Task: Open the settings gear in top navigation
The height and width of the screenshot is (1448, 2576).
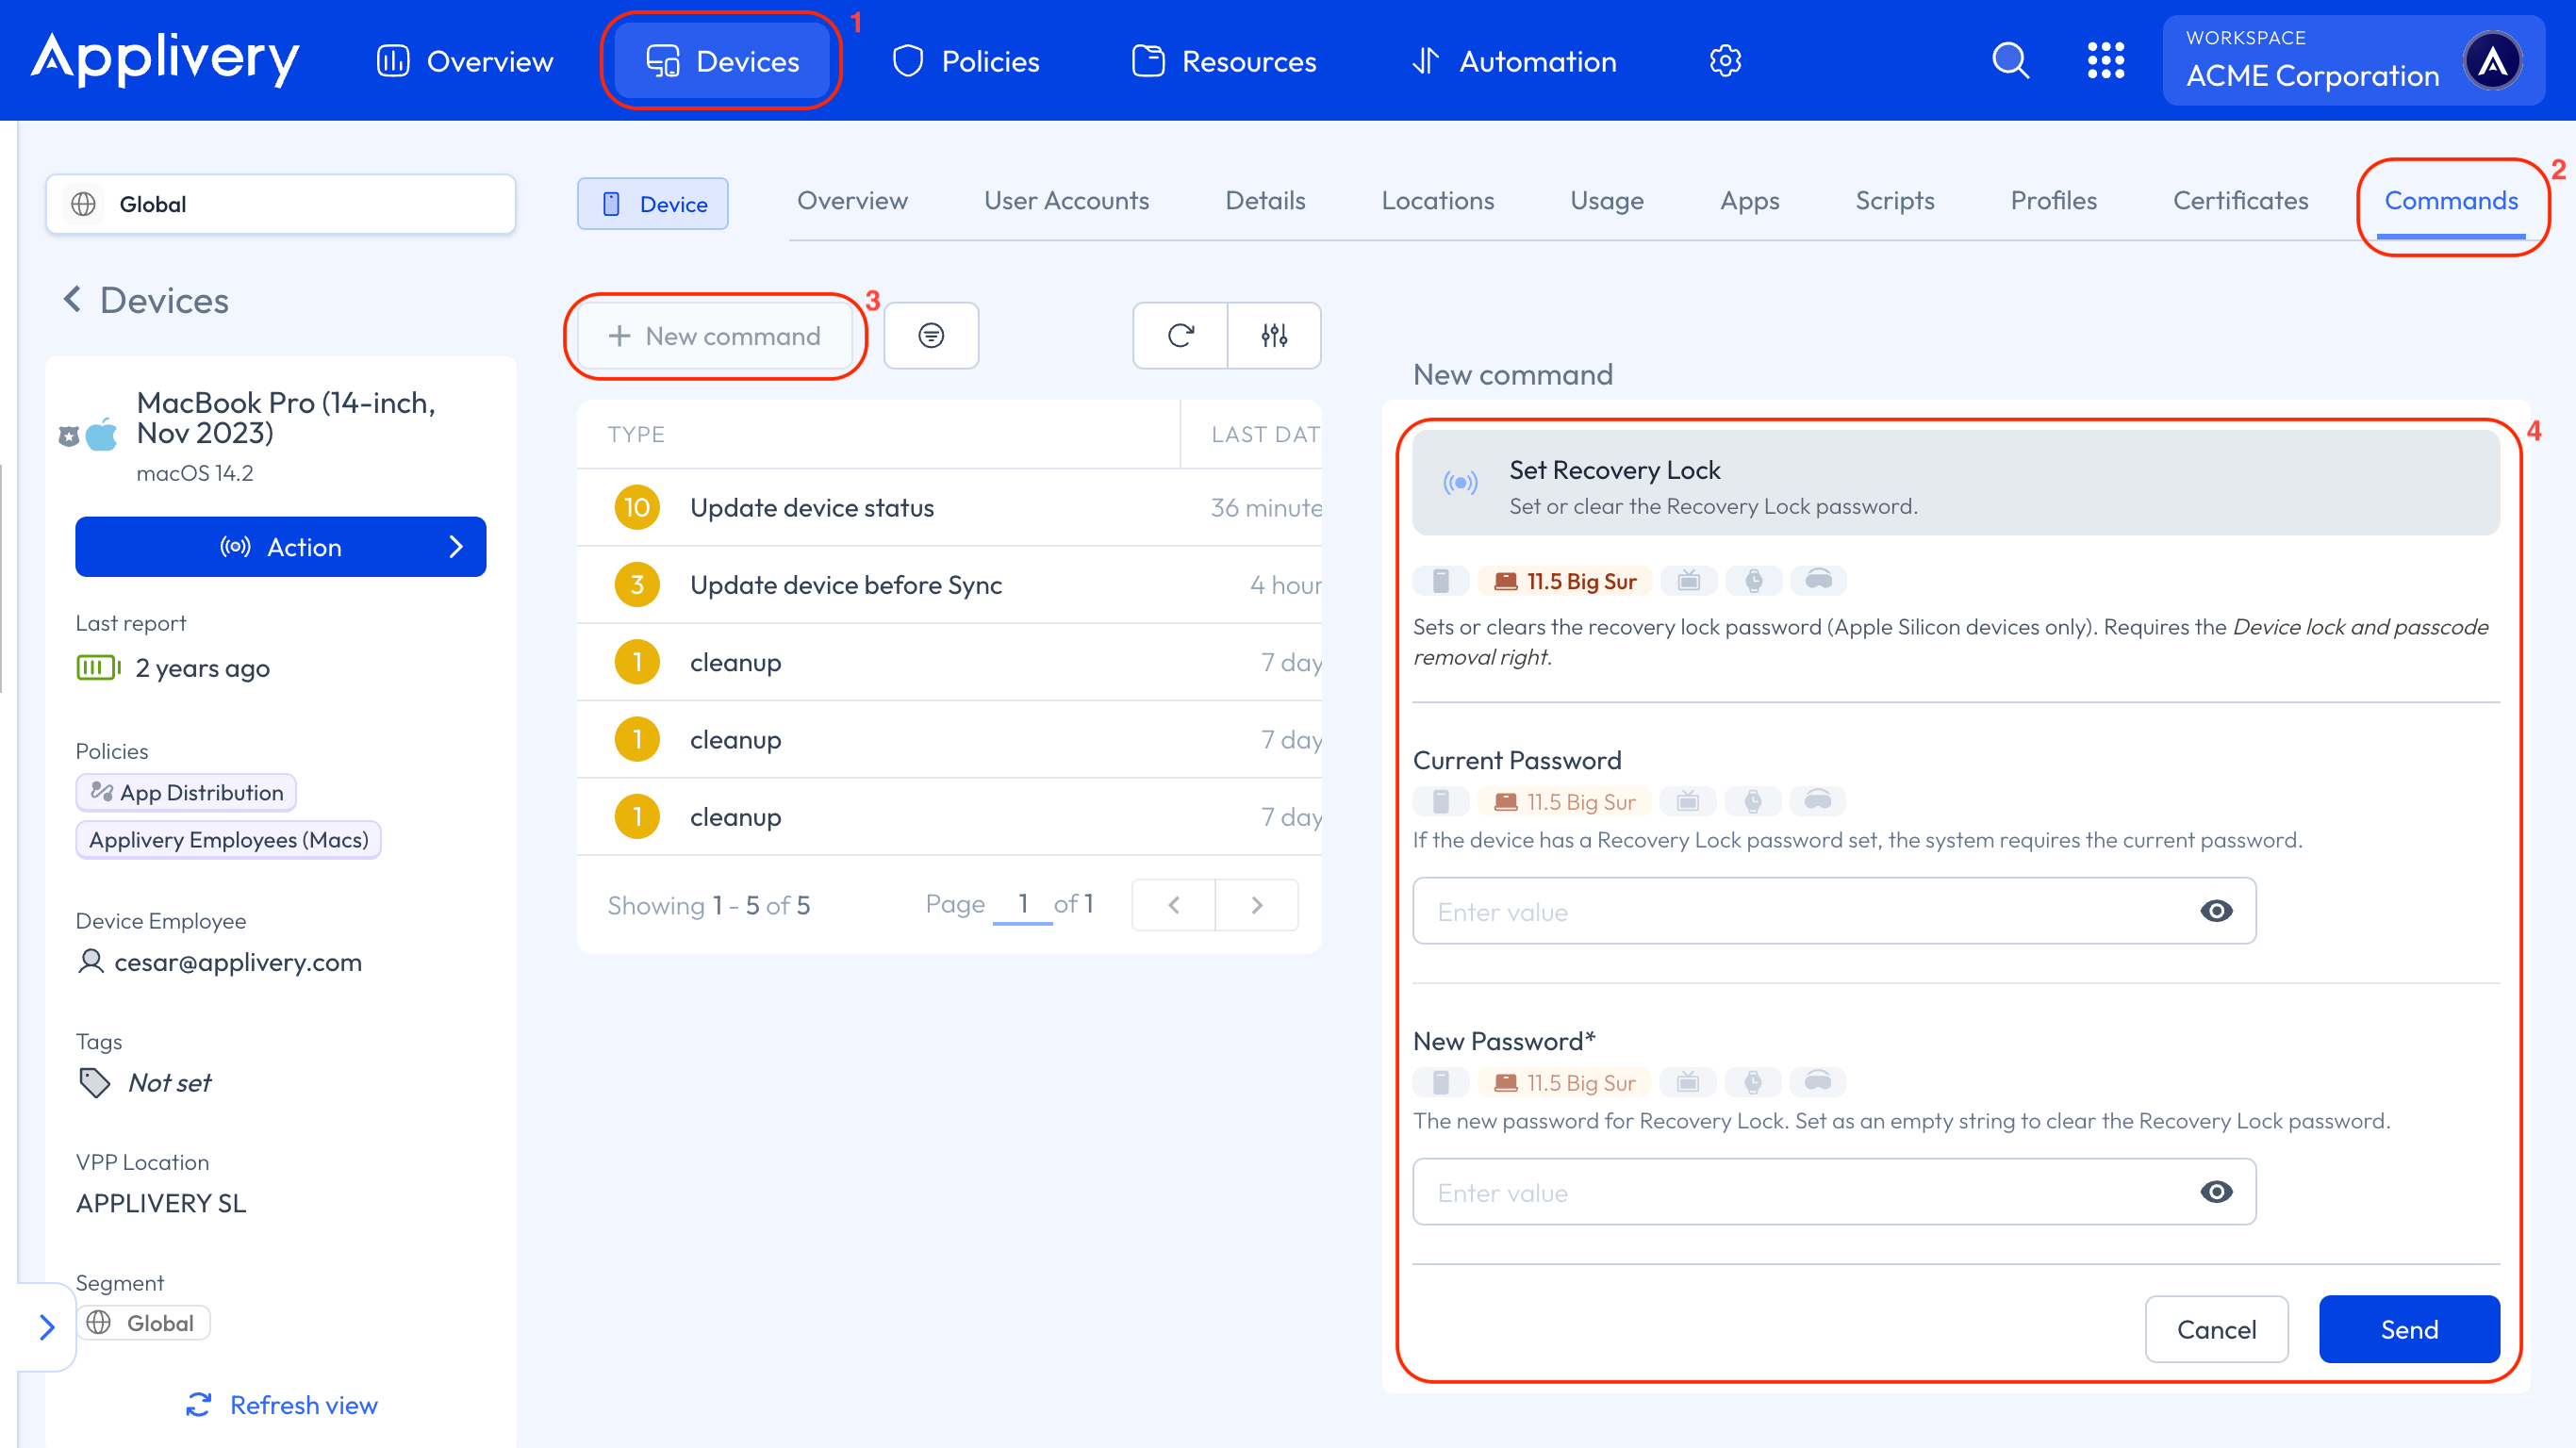Action: 1725,61
